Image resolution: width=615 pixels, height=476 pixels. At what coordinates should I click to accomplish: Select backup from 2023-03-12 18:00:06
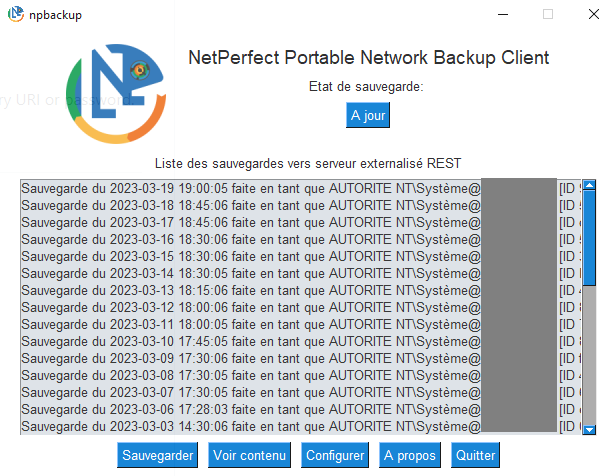pyautogui.click(x=300, y=307)
